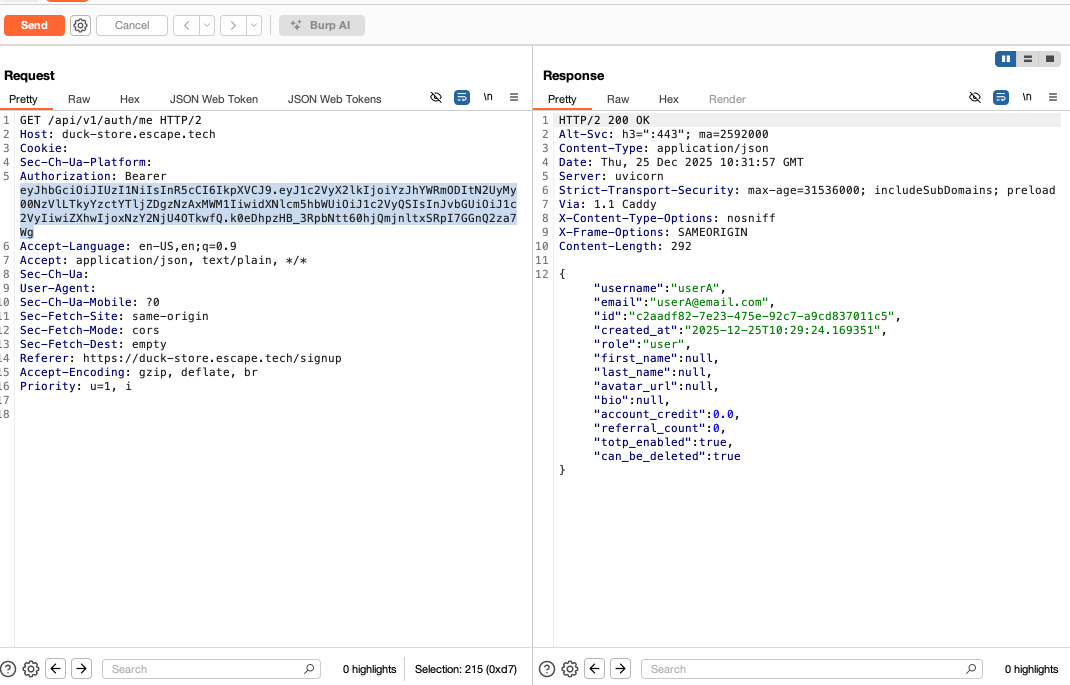
Task: Switch the response view to Render tab
Action: pyautogui.click(x=727, y=99)
